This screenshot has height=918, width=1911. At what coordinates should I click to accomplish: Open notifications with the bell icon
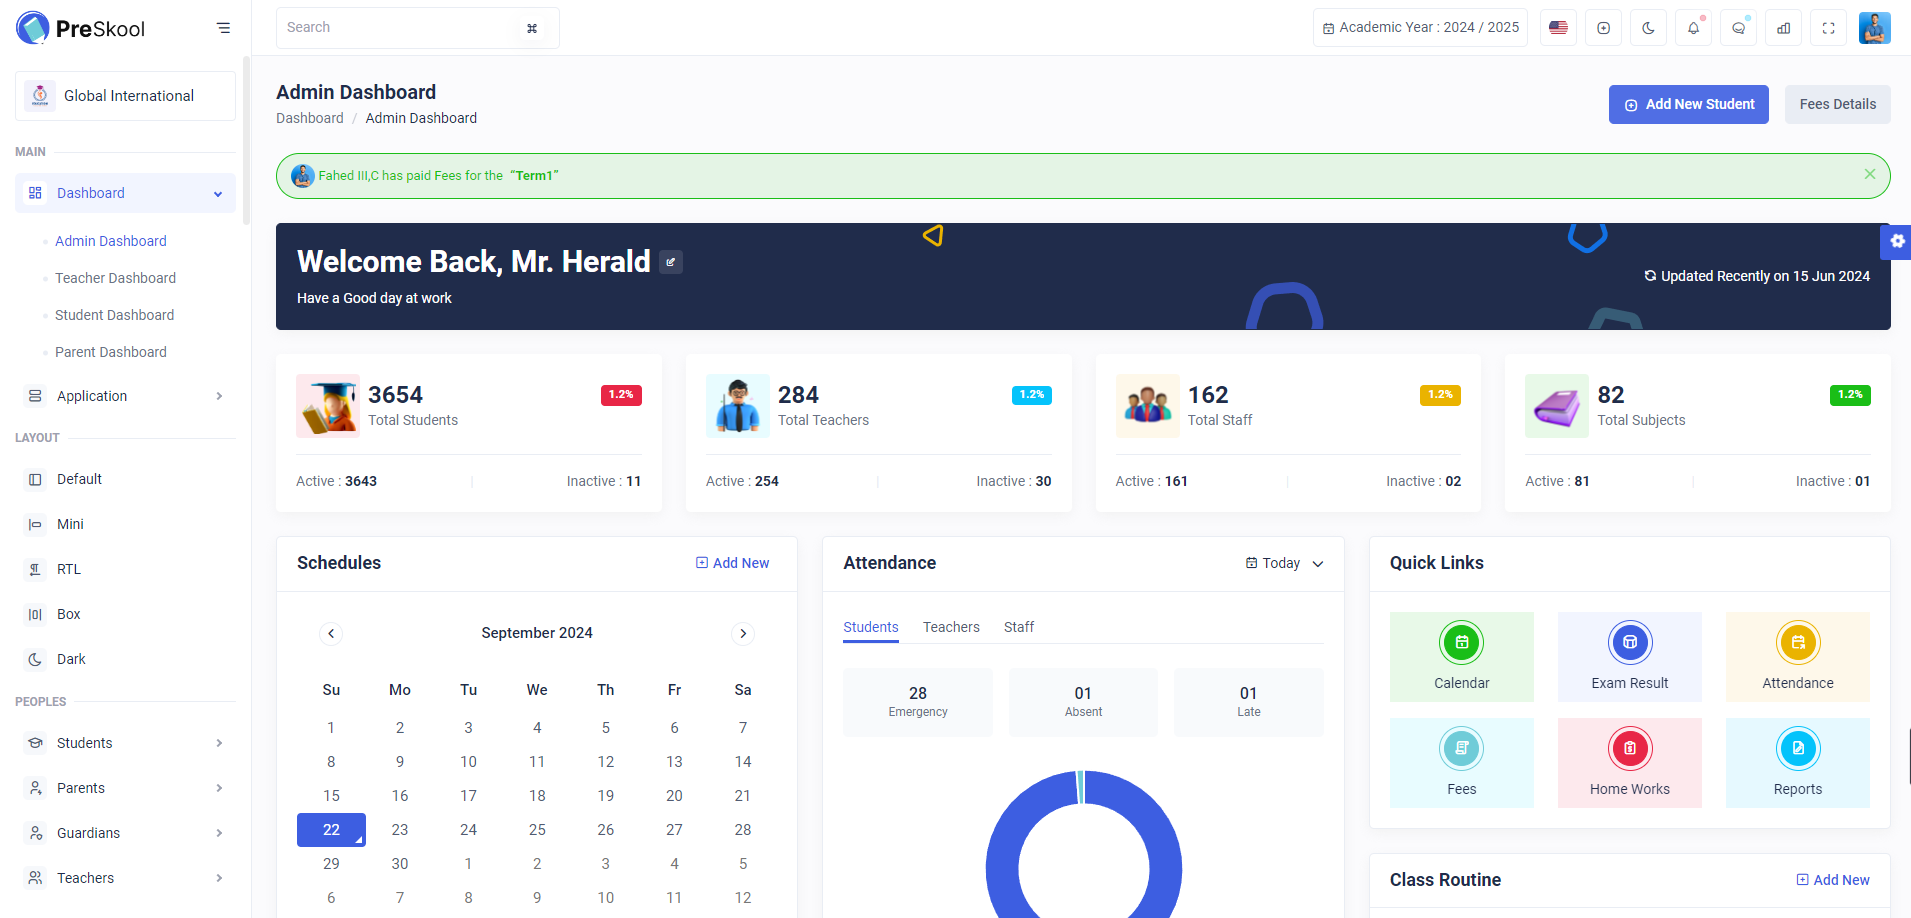(x=1693, y=28)
